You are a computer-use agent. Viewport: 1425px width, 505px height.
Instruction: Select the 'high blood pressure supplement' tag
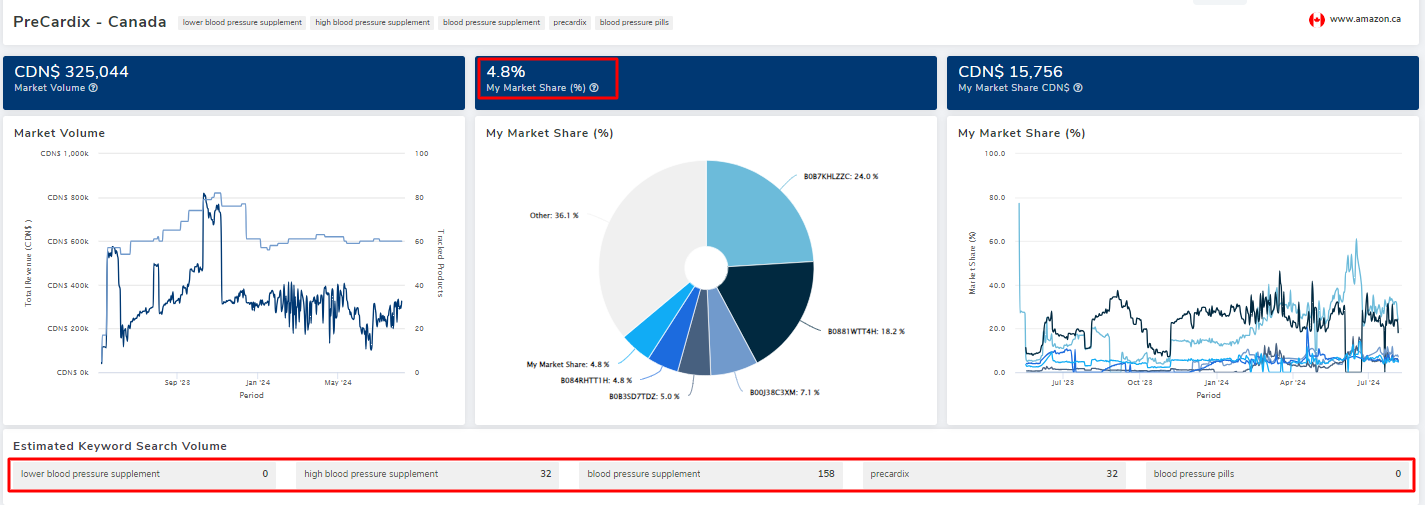(x=372, y=22)
